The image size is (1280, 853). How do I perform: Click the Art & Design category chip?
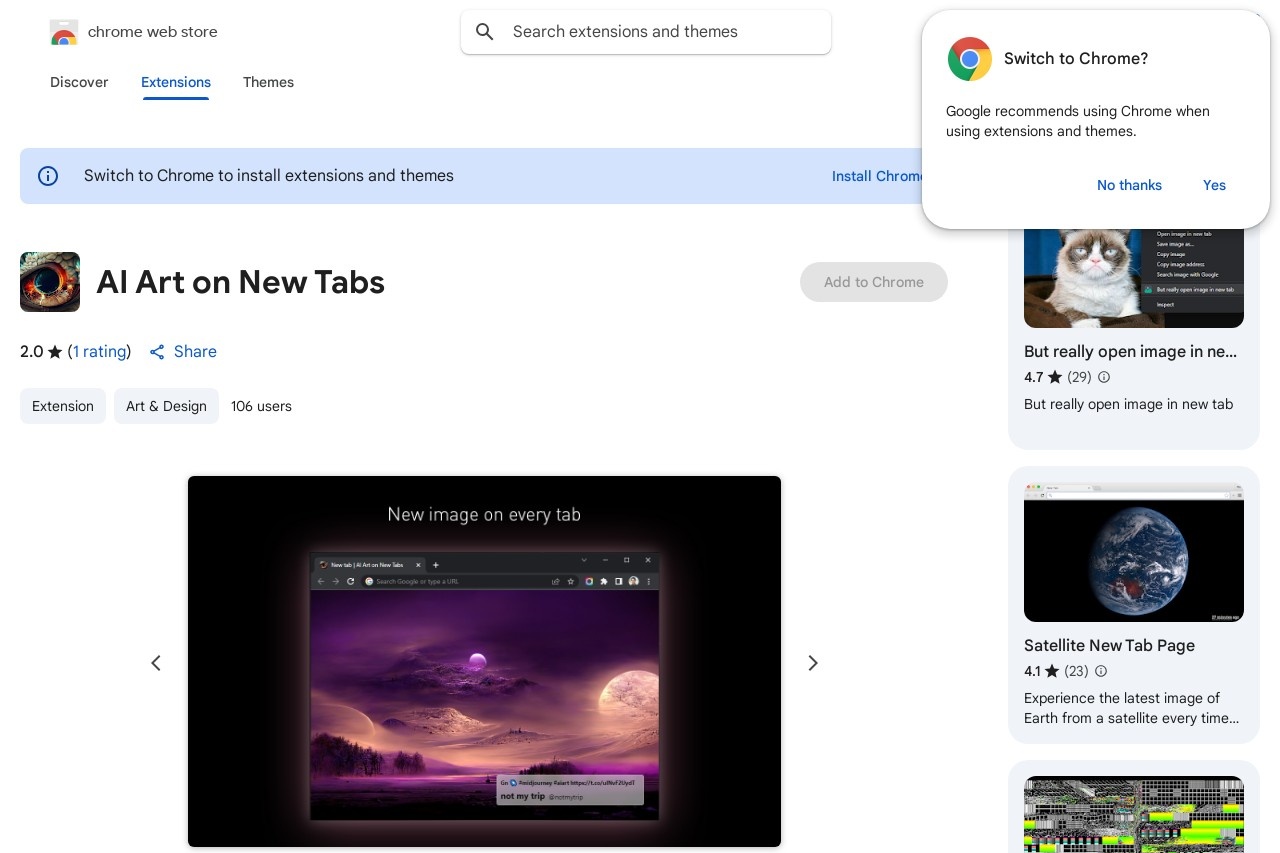(x=166, y=406)
